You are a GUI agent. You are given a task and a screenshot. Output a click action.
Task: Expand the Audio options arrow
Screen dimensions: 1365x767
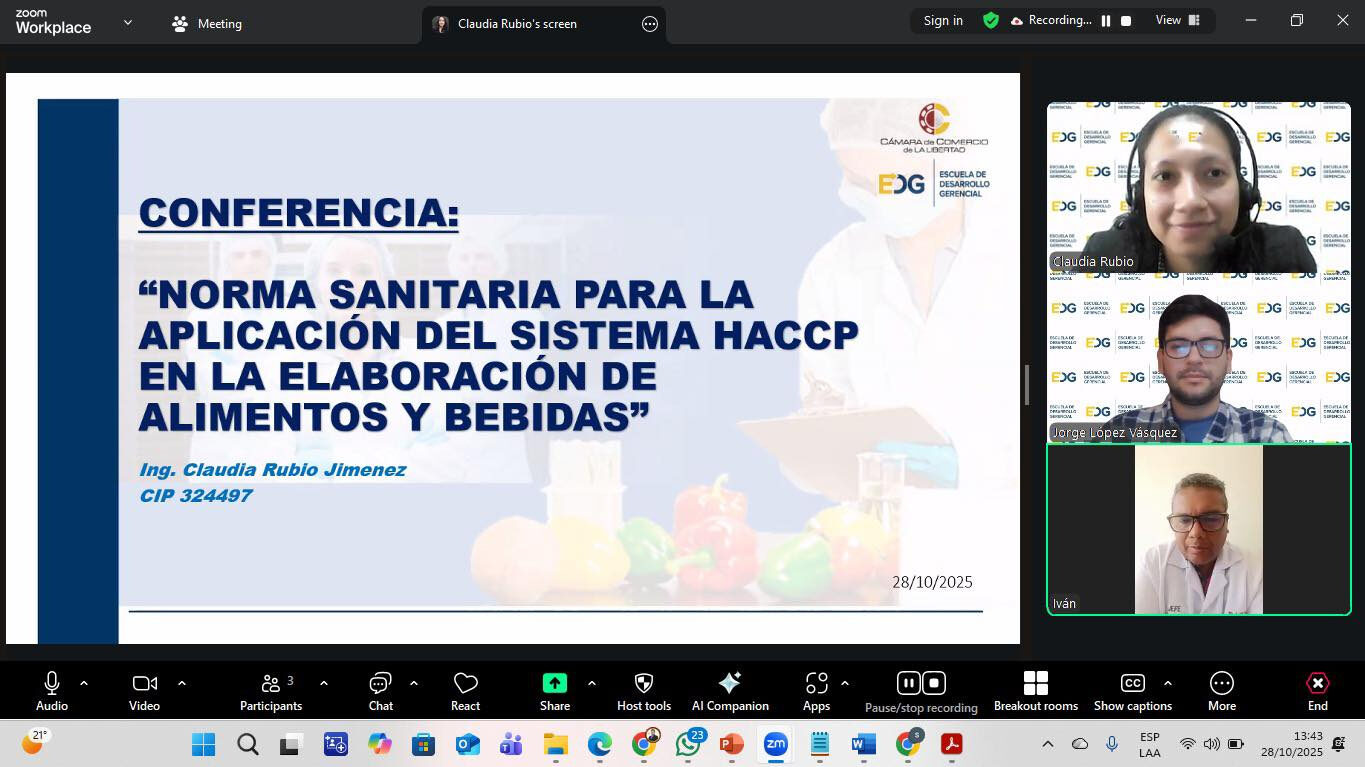[84, 683]
